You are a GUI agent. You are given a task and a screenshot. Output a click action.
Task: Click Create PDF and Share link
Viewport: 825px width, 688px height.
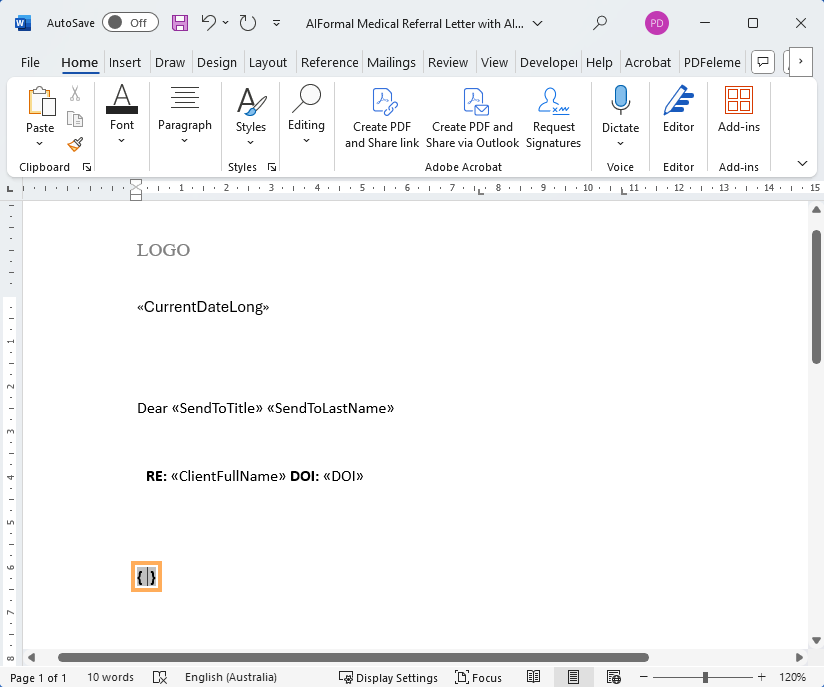coord(382,118)
